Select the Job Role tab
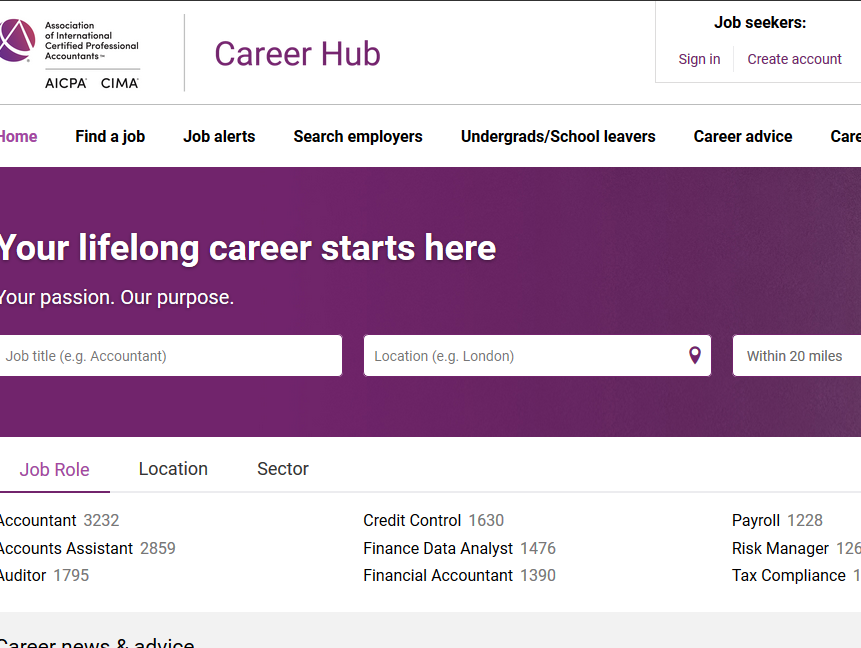This screenshot has width=861, height=648. 55,470
